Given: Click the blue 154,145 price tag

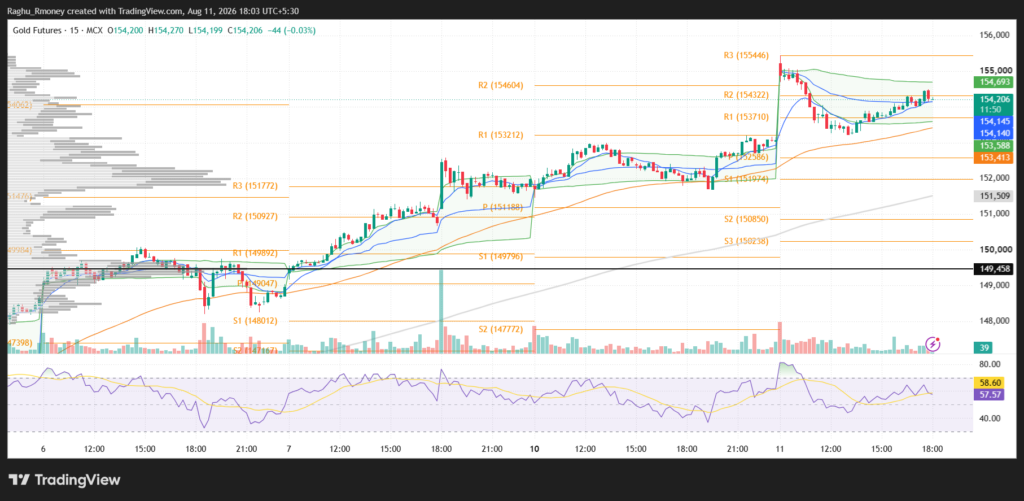Looking at the screenshot, I should (x=992, y=121).
